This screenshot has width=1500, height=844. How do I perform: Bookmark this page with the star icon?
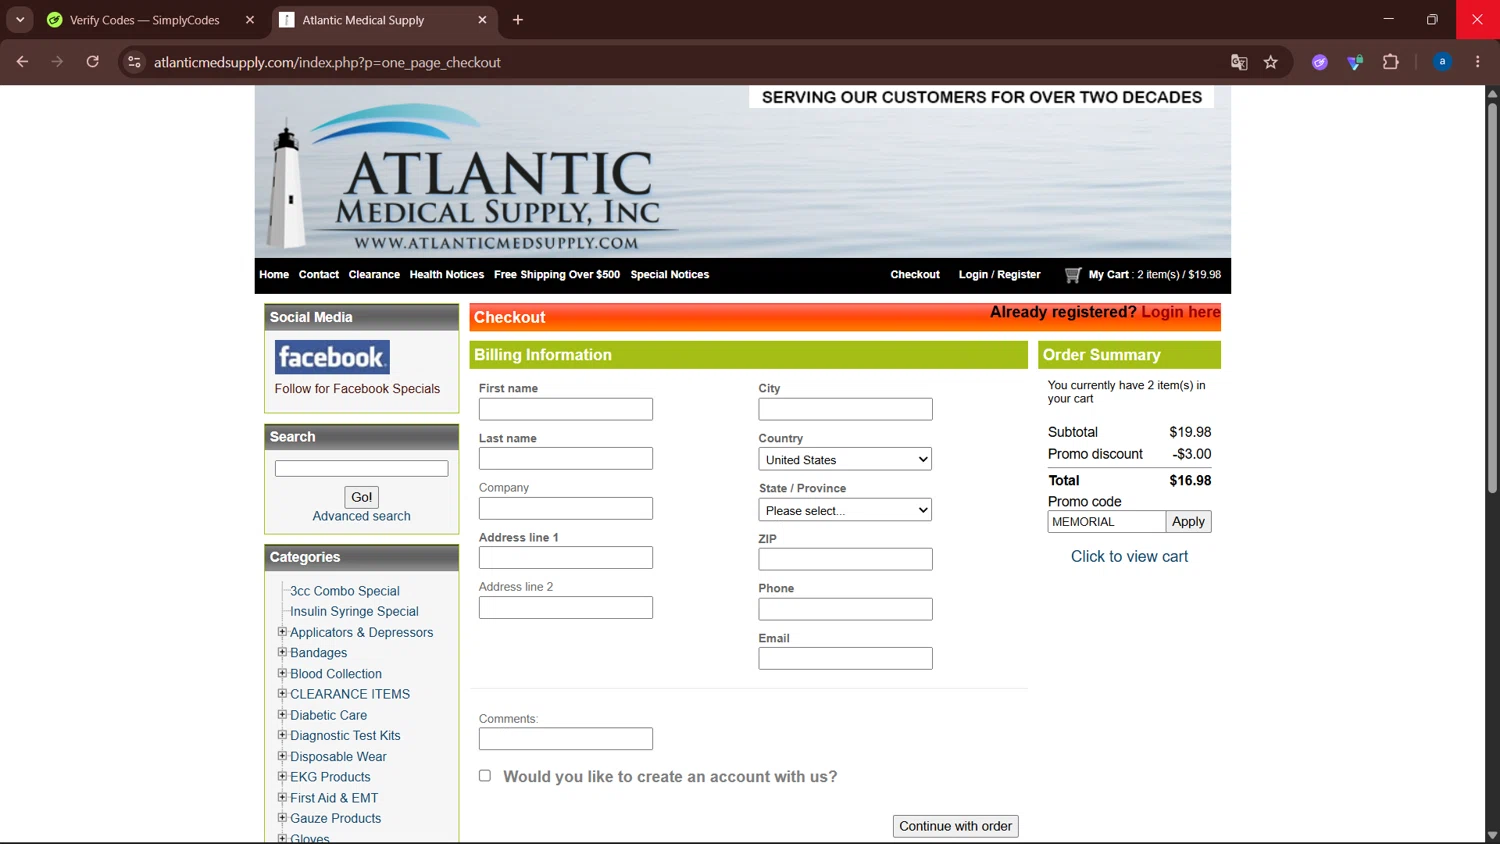coord(1271,62)
